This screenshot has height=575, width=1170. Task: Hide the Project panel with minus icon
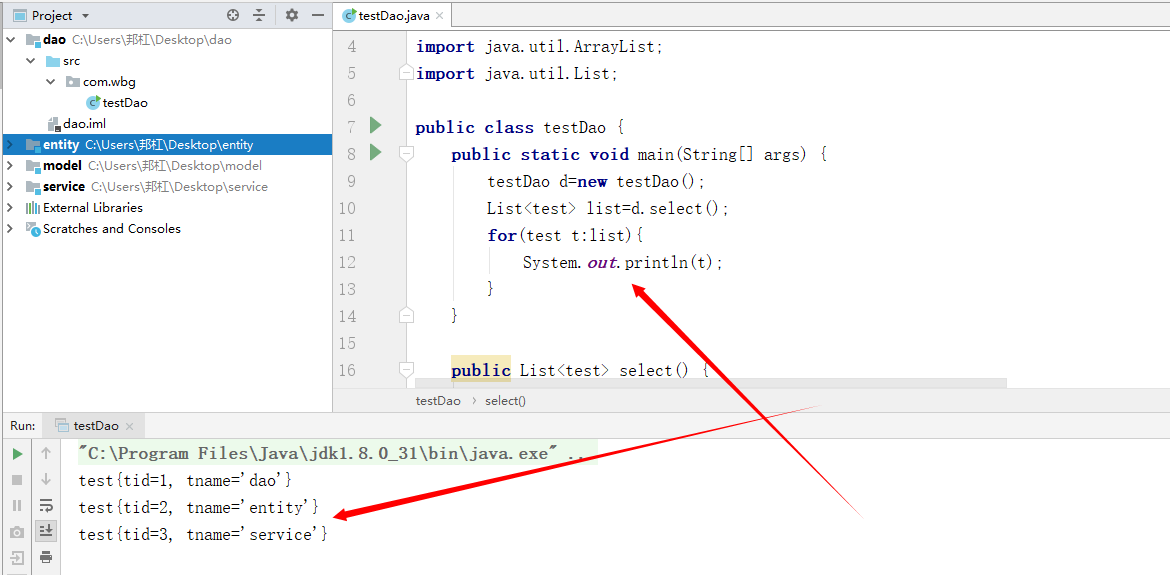pos(318,15)
